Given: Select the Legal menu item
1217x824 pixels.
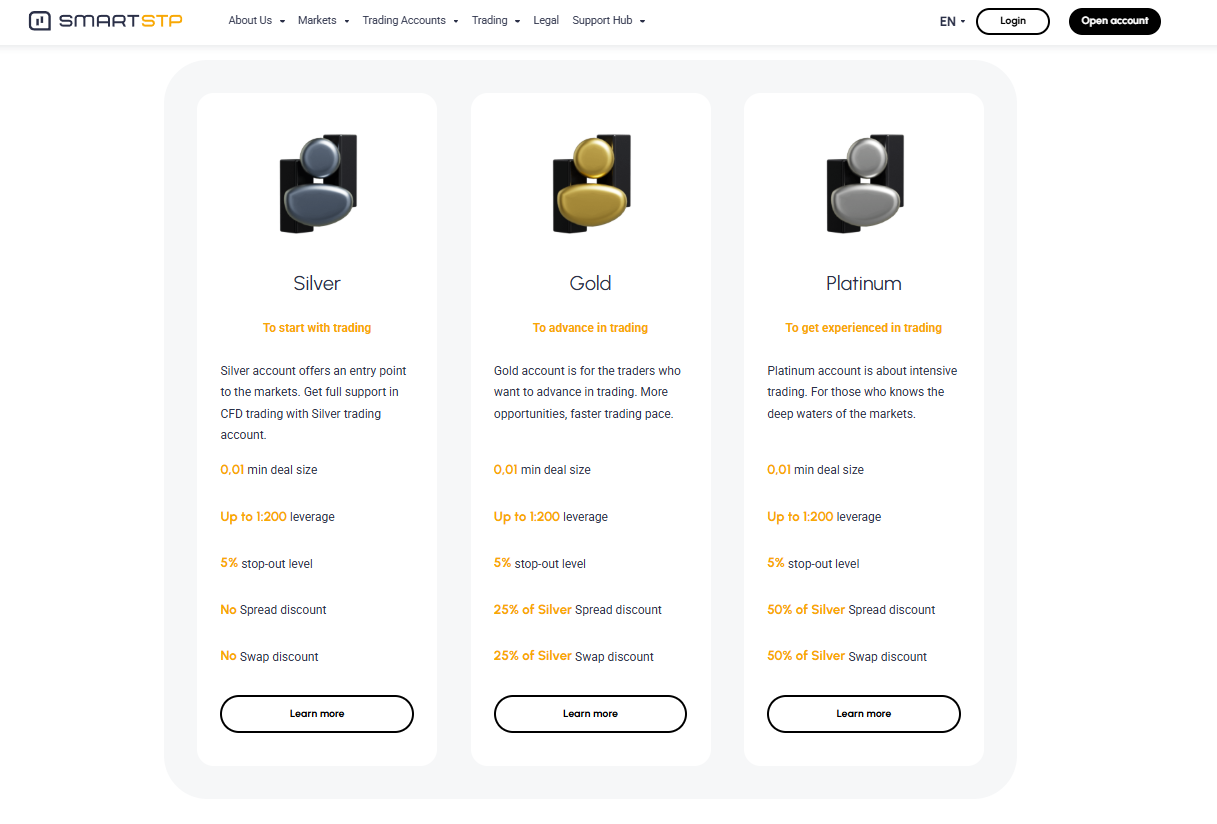Looking at the screenshot, I should (545, 20).
